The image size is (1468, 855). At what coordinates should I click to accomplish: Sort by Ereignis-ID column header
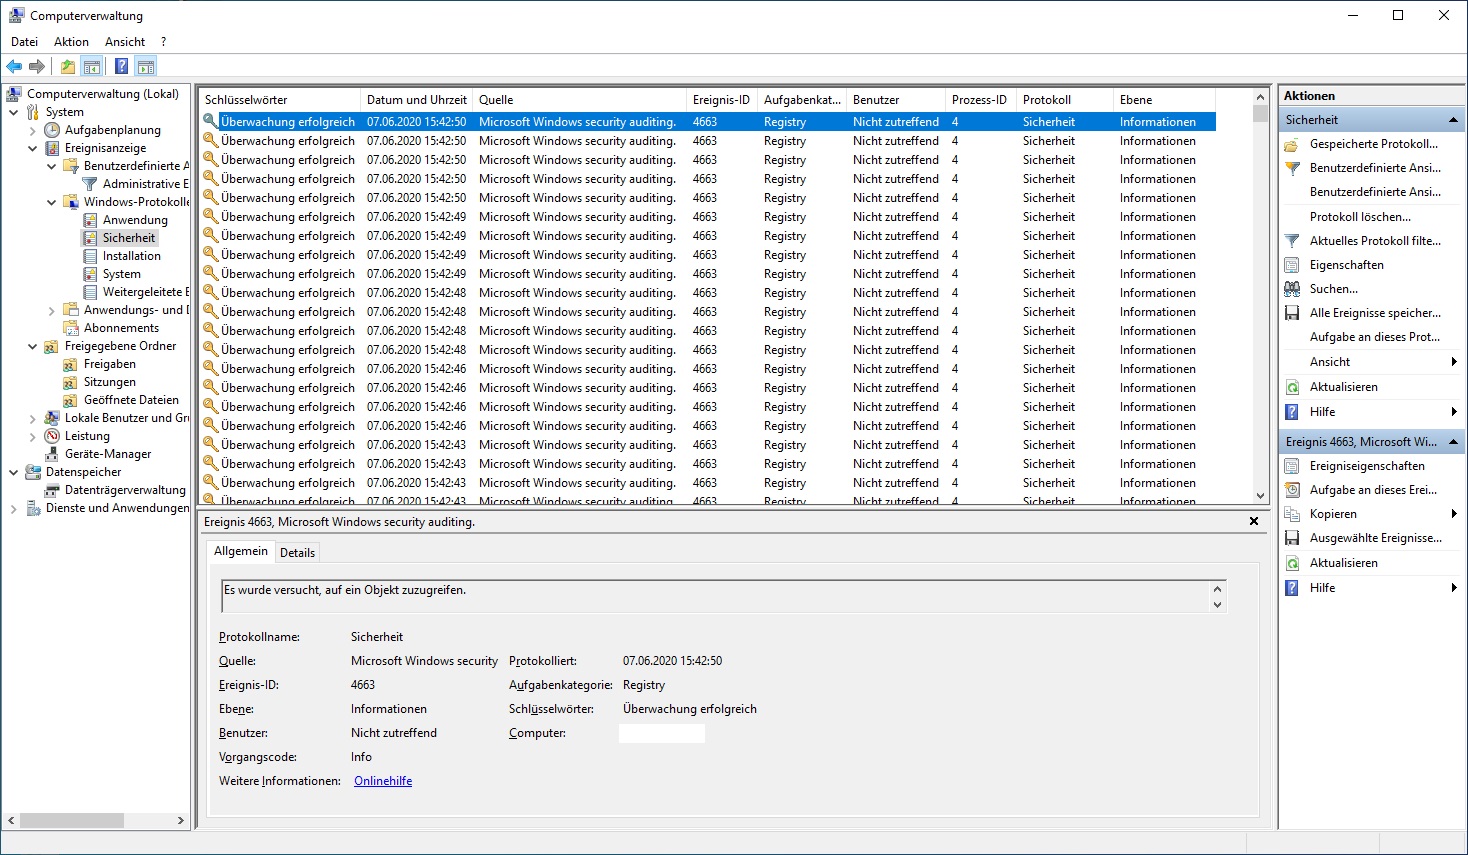click(721, 100)
